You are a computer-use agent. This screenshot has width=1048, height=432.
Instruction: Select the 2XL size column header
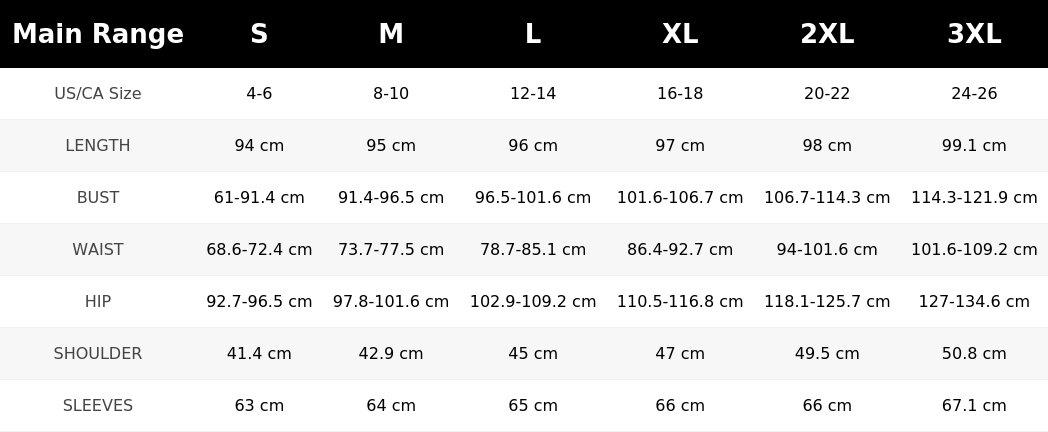tap(827, 33)
